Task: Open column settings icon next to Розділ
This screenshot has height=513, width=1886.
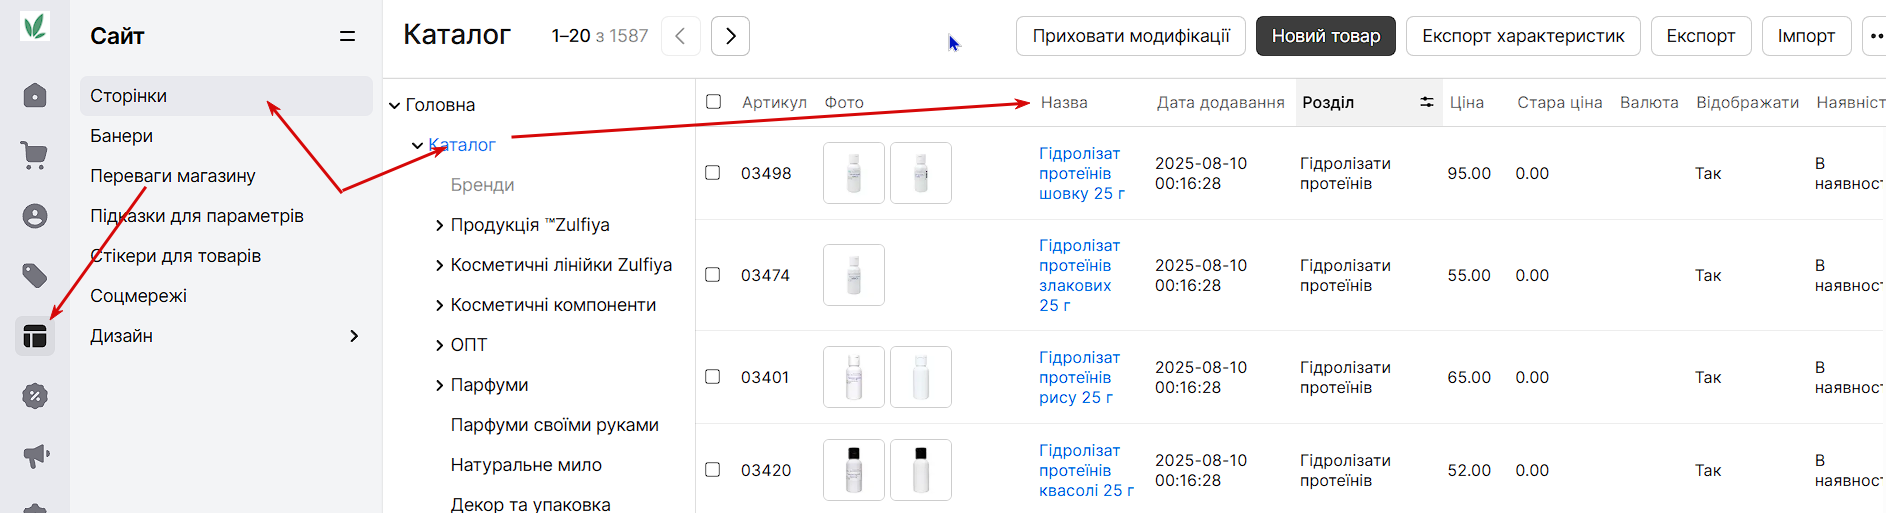Action: click(x=1427, y=102)
